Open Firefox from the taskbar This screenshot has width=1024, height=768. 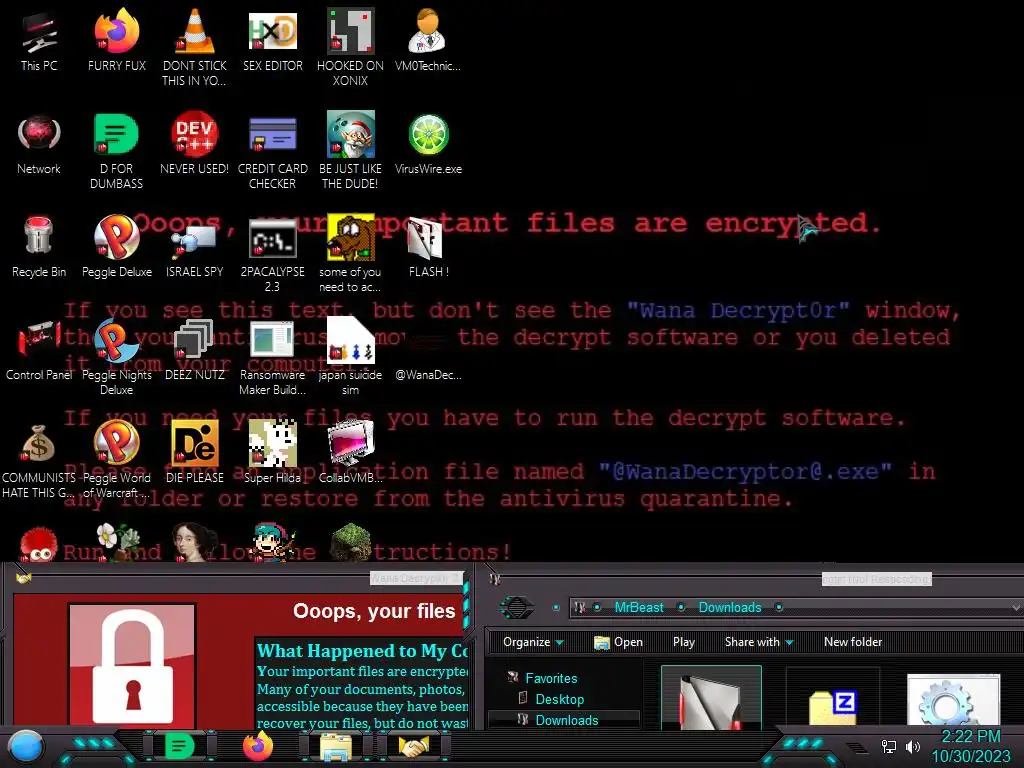pos(258,746)
